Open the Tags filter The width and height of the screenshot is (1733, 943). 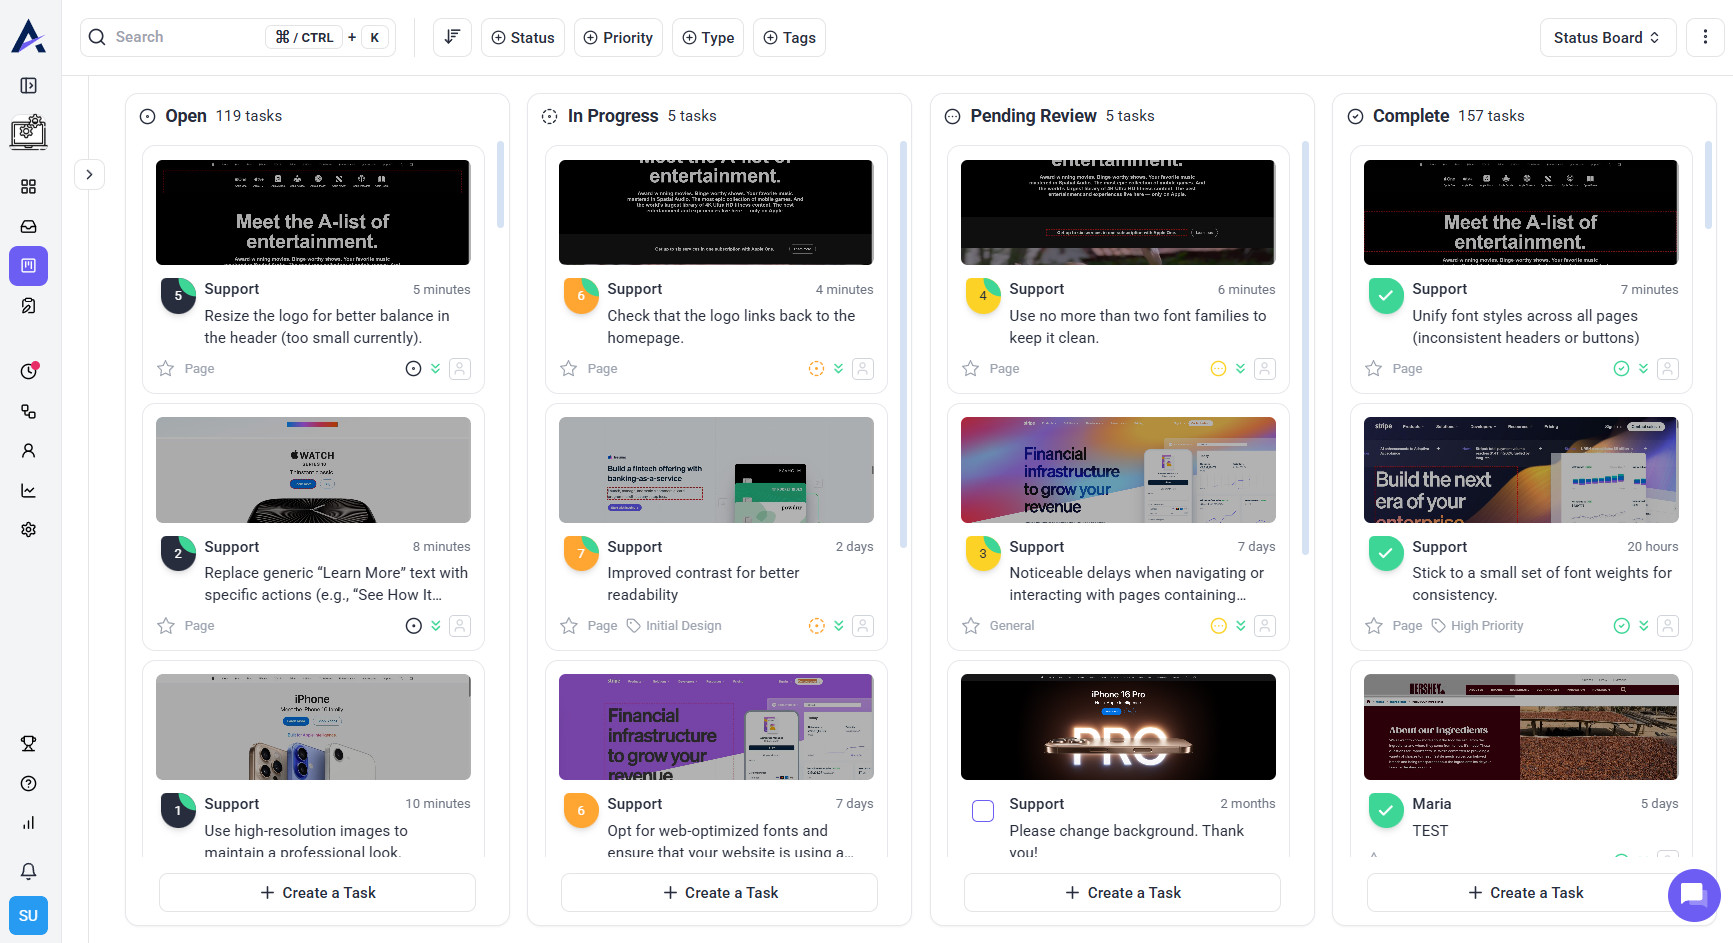coord(789,38)
